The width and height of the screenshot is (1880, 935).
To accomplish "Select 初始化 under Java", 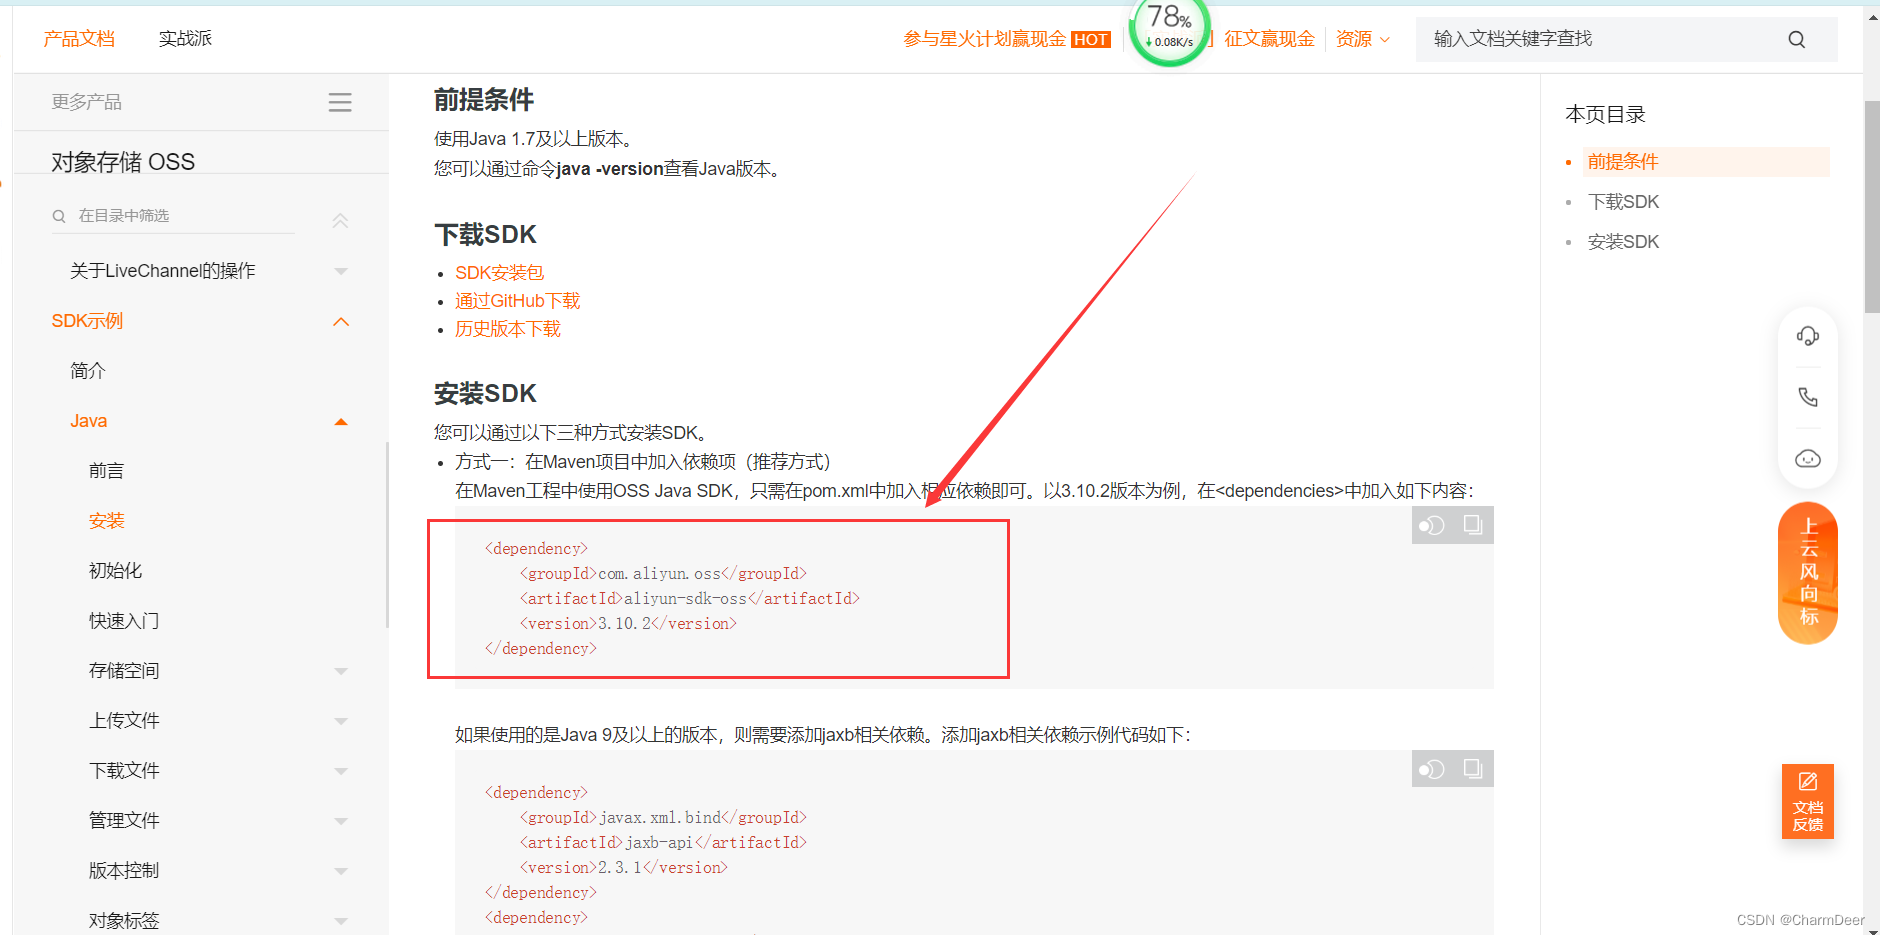I will pyautogui.click(x=115, y=571).
